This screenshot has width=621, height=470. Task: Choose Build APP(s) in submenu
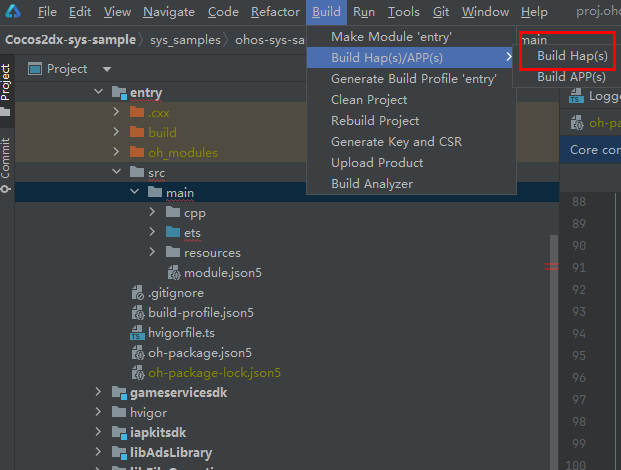coord(571,77)
